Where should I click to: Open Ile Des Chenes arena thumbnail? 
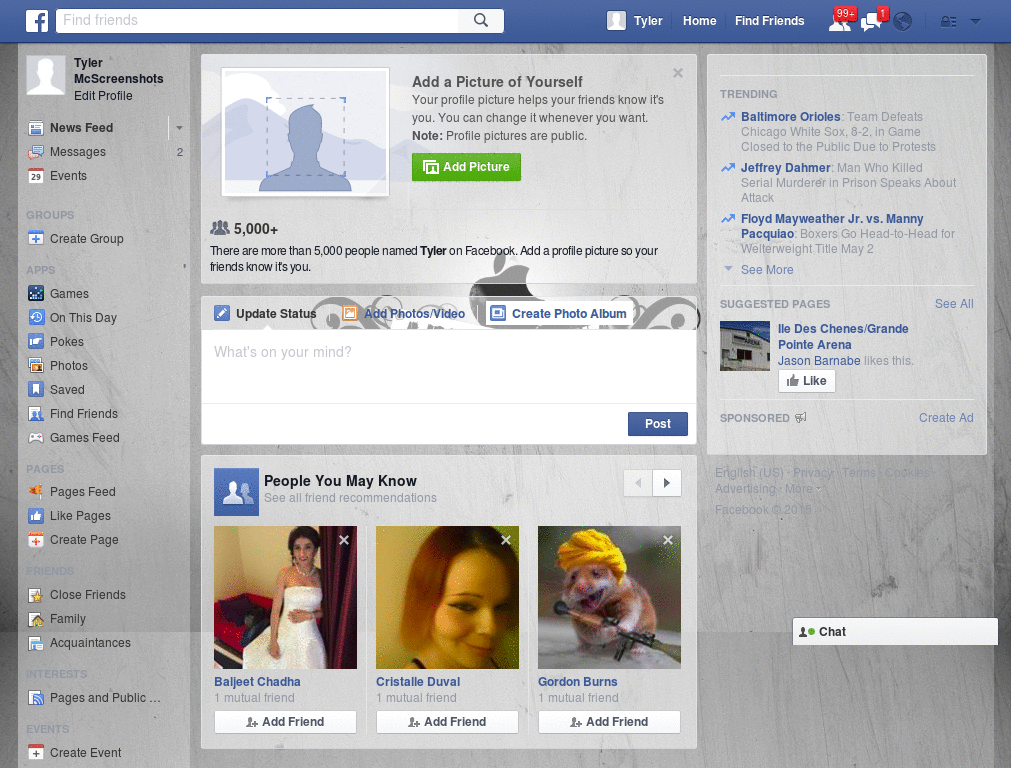(745, 346)
